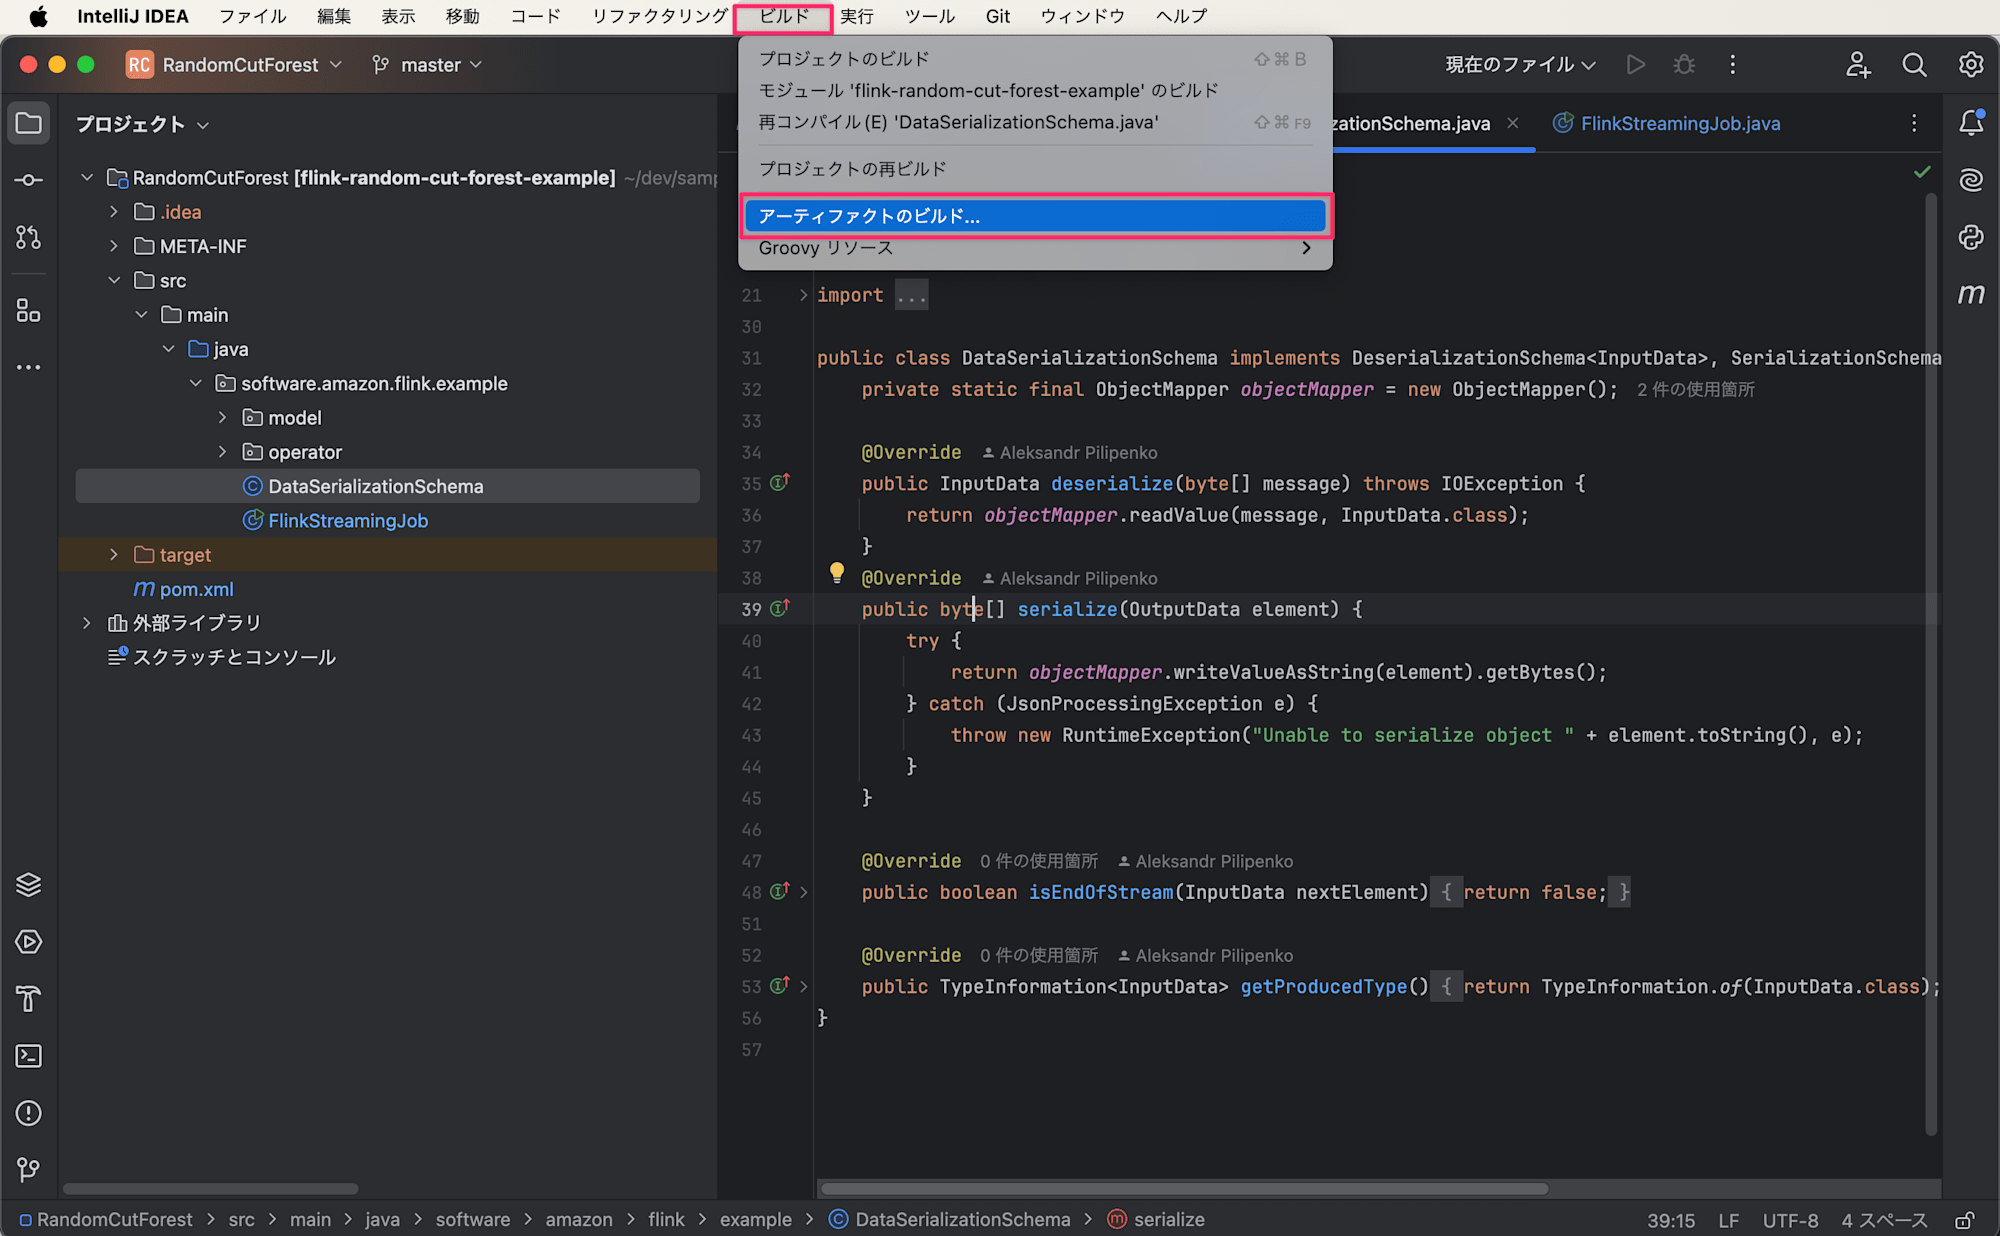Open the リファクタリング menu
Screen dimensions: 2000x1236
click(659, 16)
